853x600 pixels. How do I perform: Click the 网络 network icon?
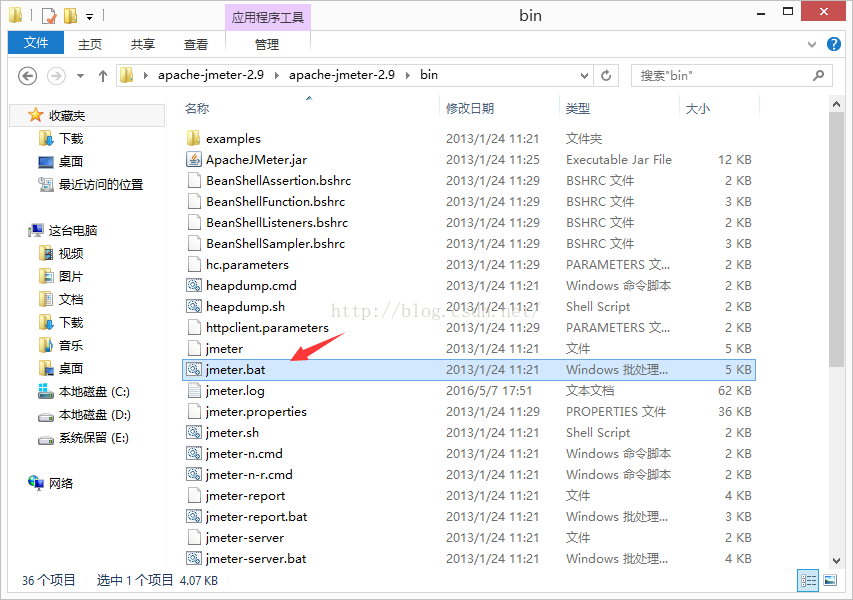click(x=36, y=483)
